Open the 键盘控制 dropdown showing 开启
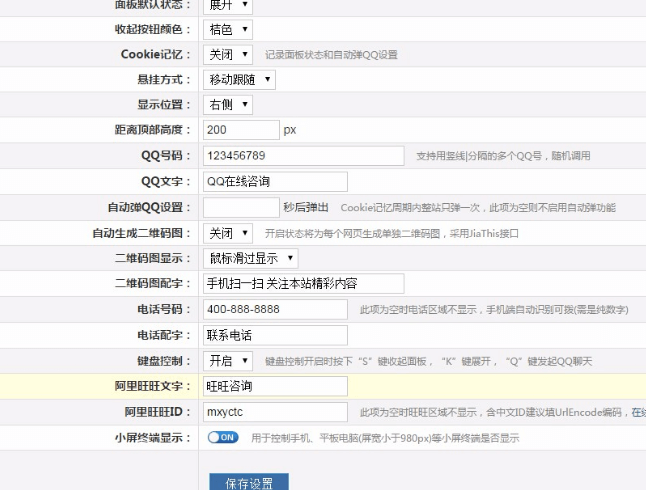 coord(227,360)
